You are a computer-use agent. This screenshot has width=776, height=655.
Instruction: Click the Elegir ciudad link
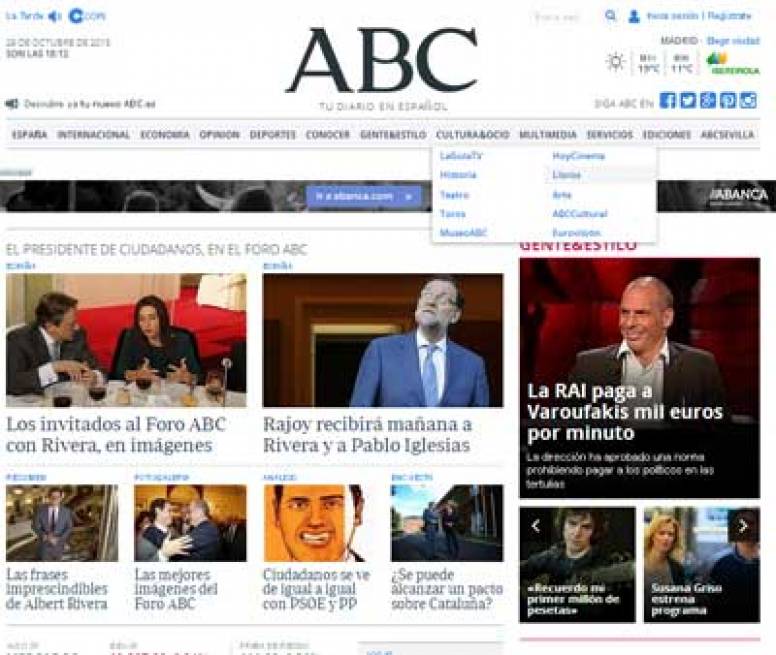[733, 41]
